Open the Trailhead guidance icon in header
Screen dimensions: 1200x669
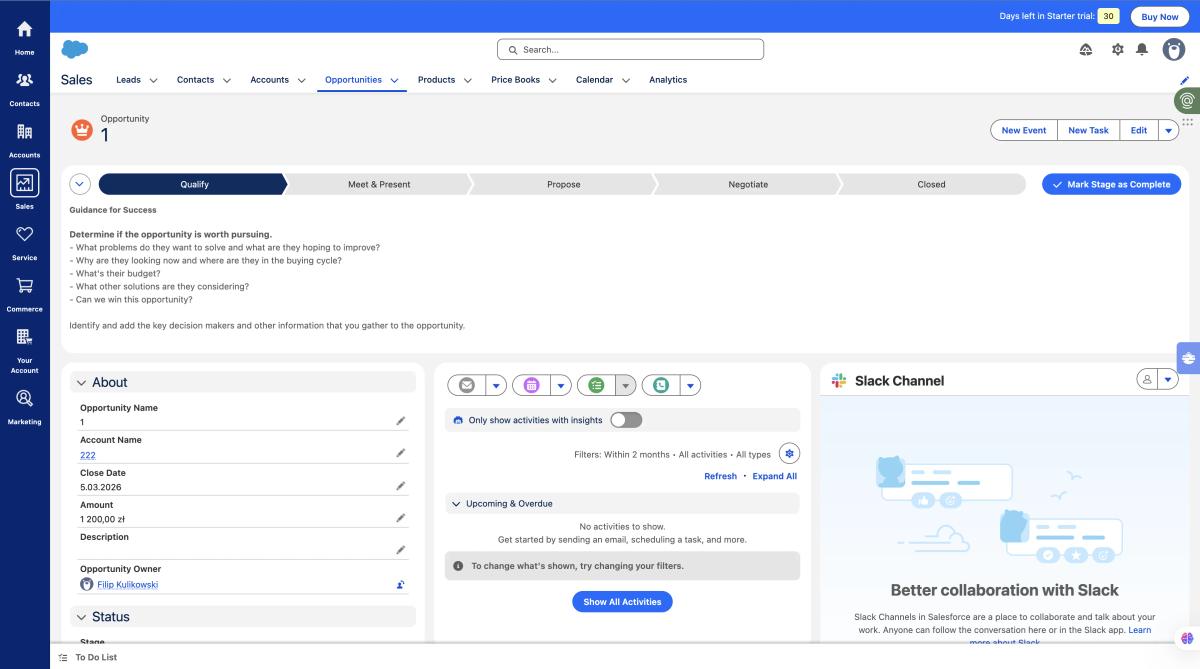[x=1086, y=49]
